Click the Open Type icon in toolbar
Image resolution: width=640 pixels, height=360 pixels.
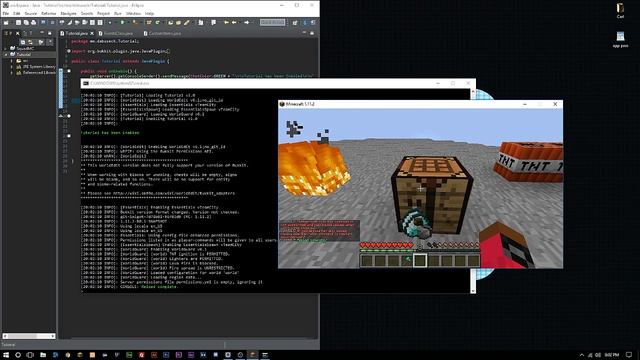point(171,23)
